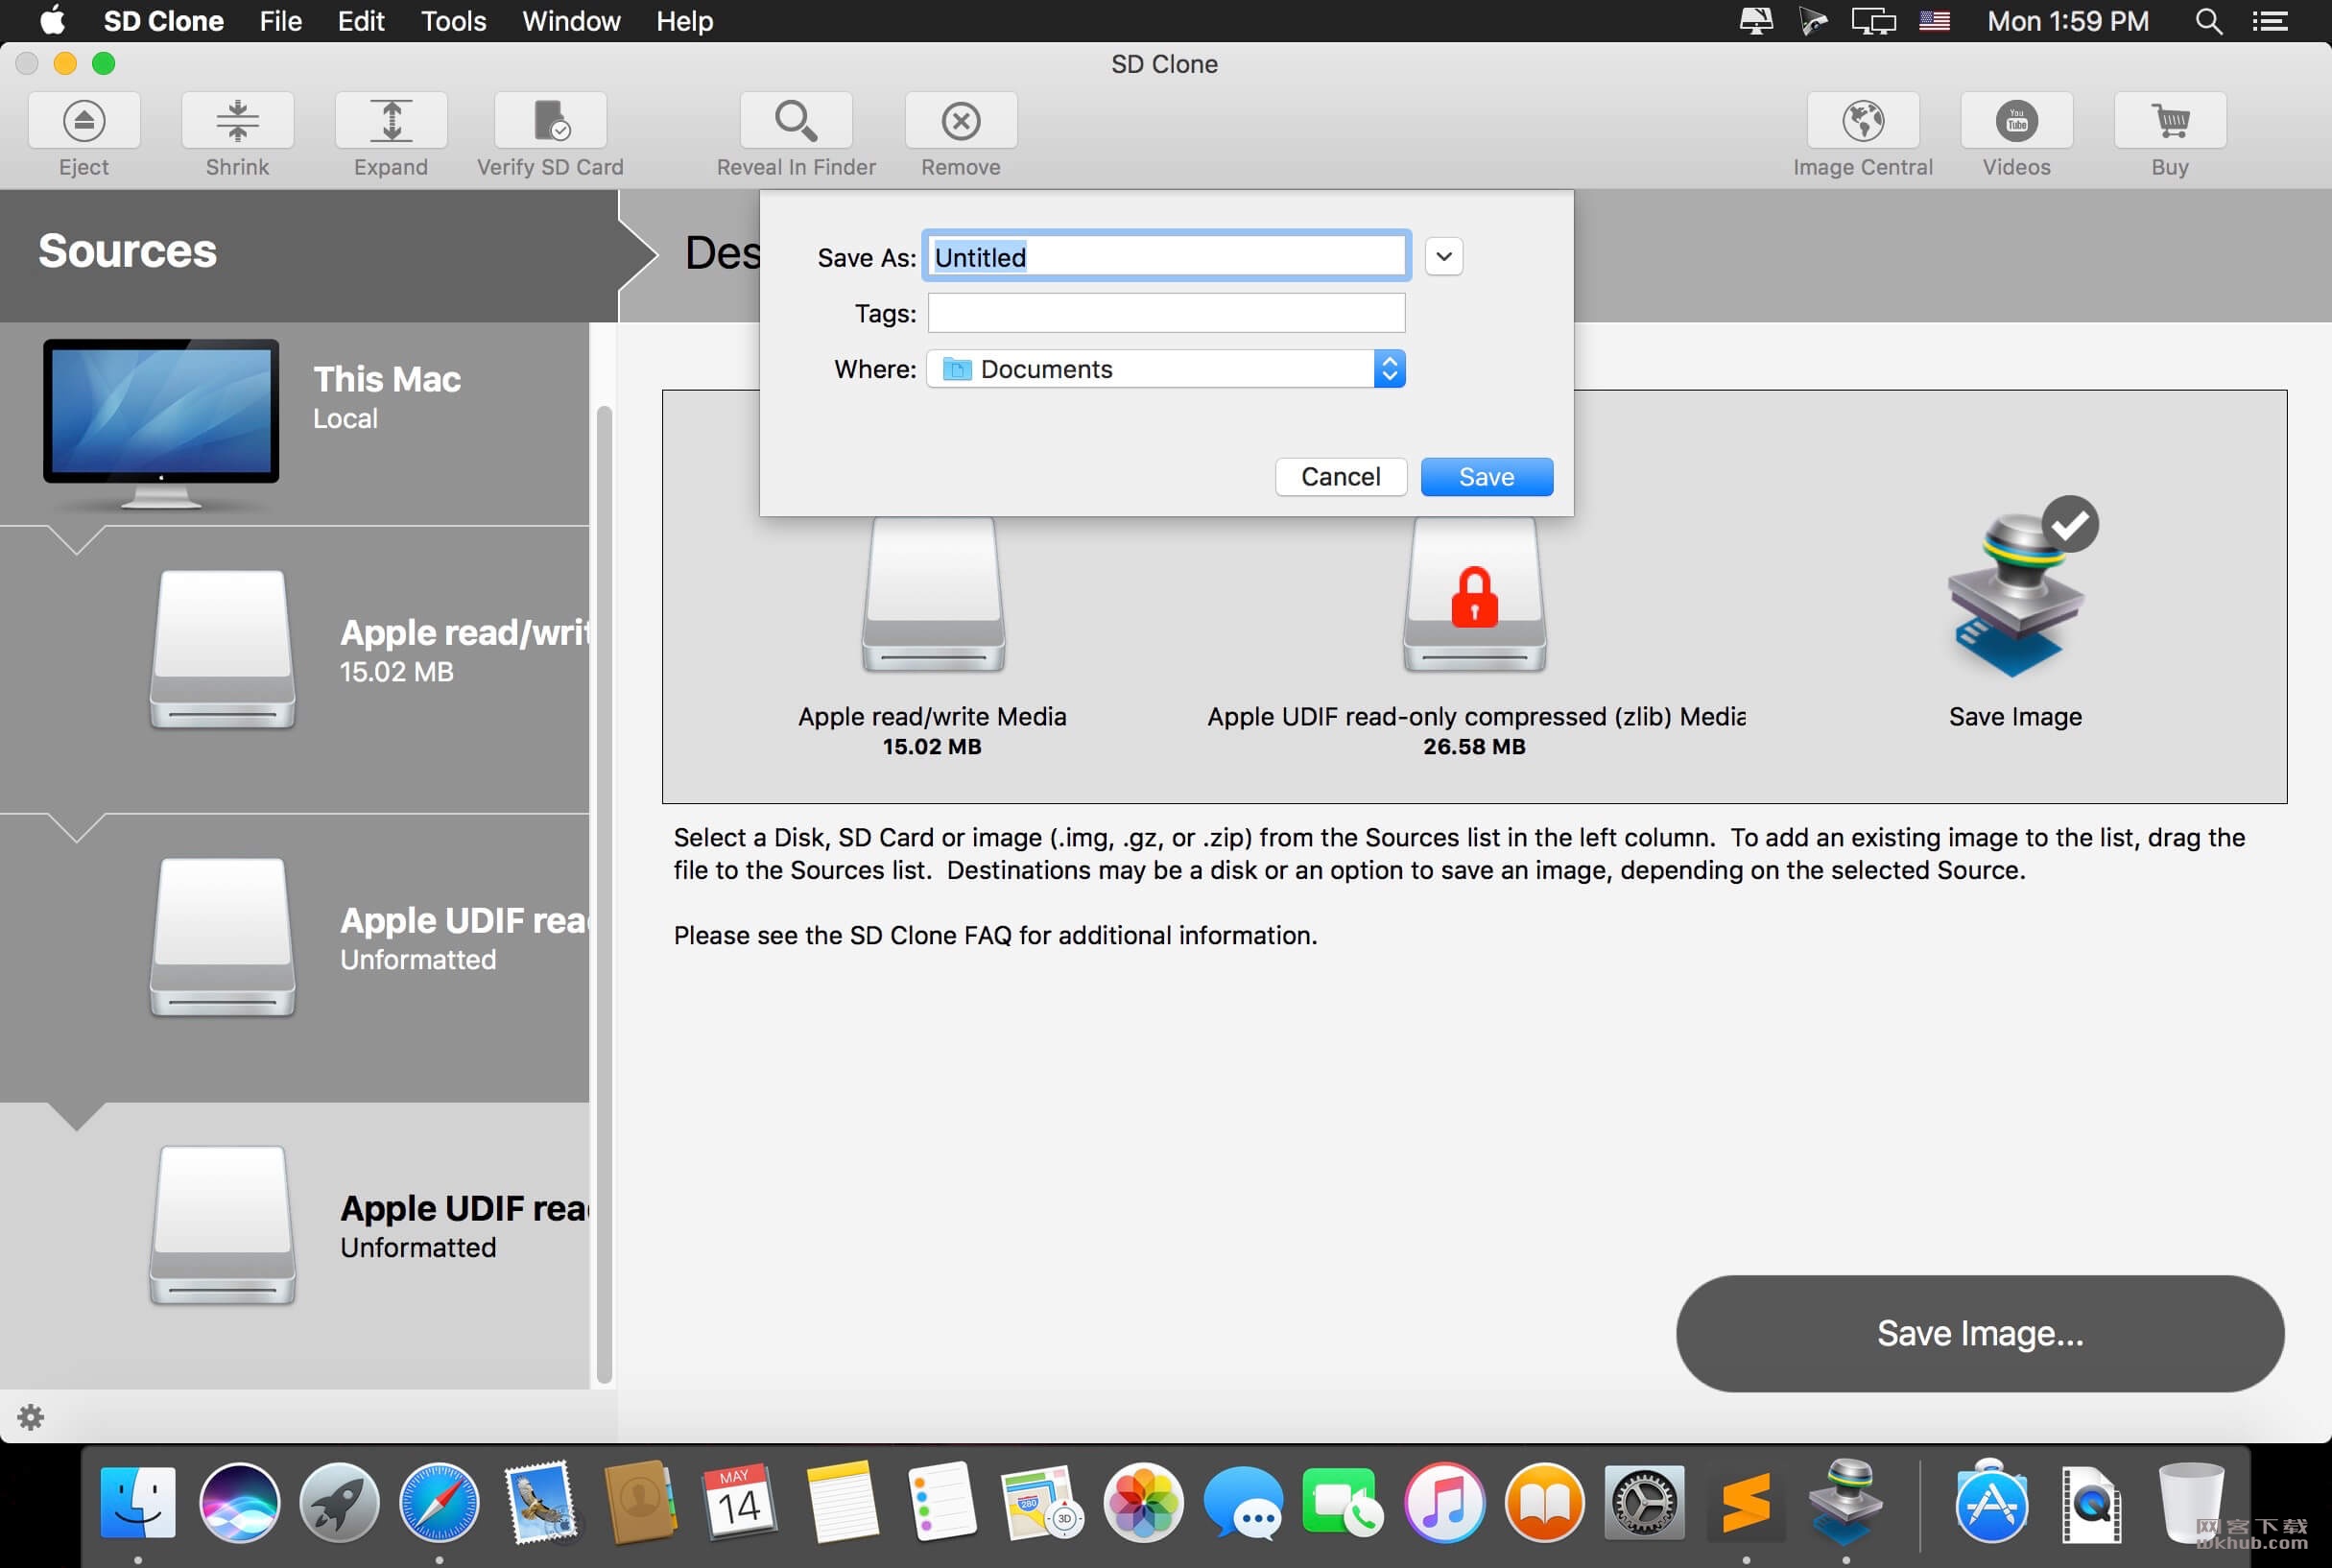Open Sublime Text in the Dock
The image size is (2332, 1568).
(1746, 1503)
